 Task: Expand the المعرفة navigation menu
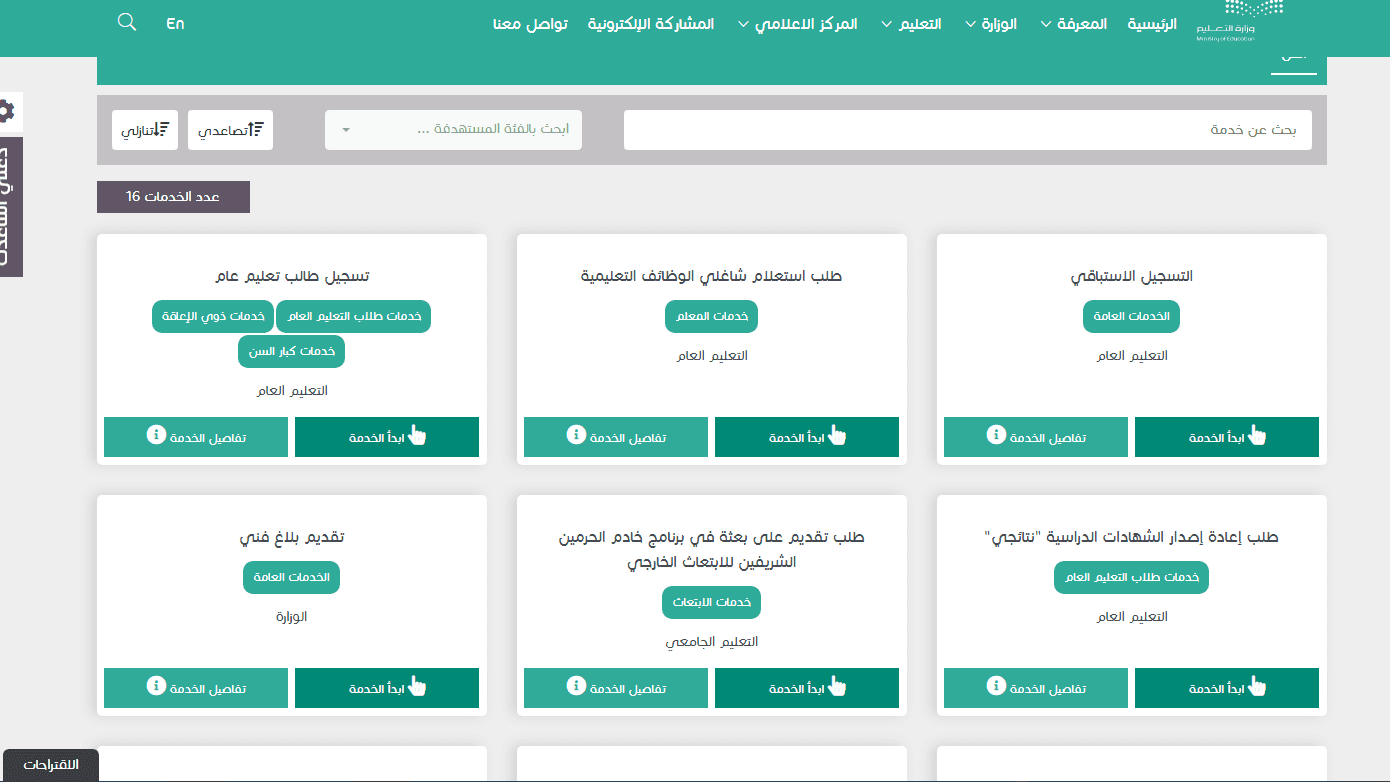click(1074, 24)
